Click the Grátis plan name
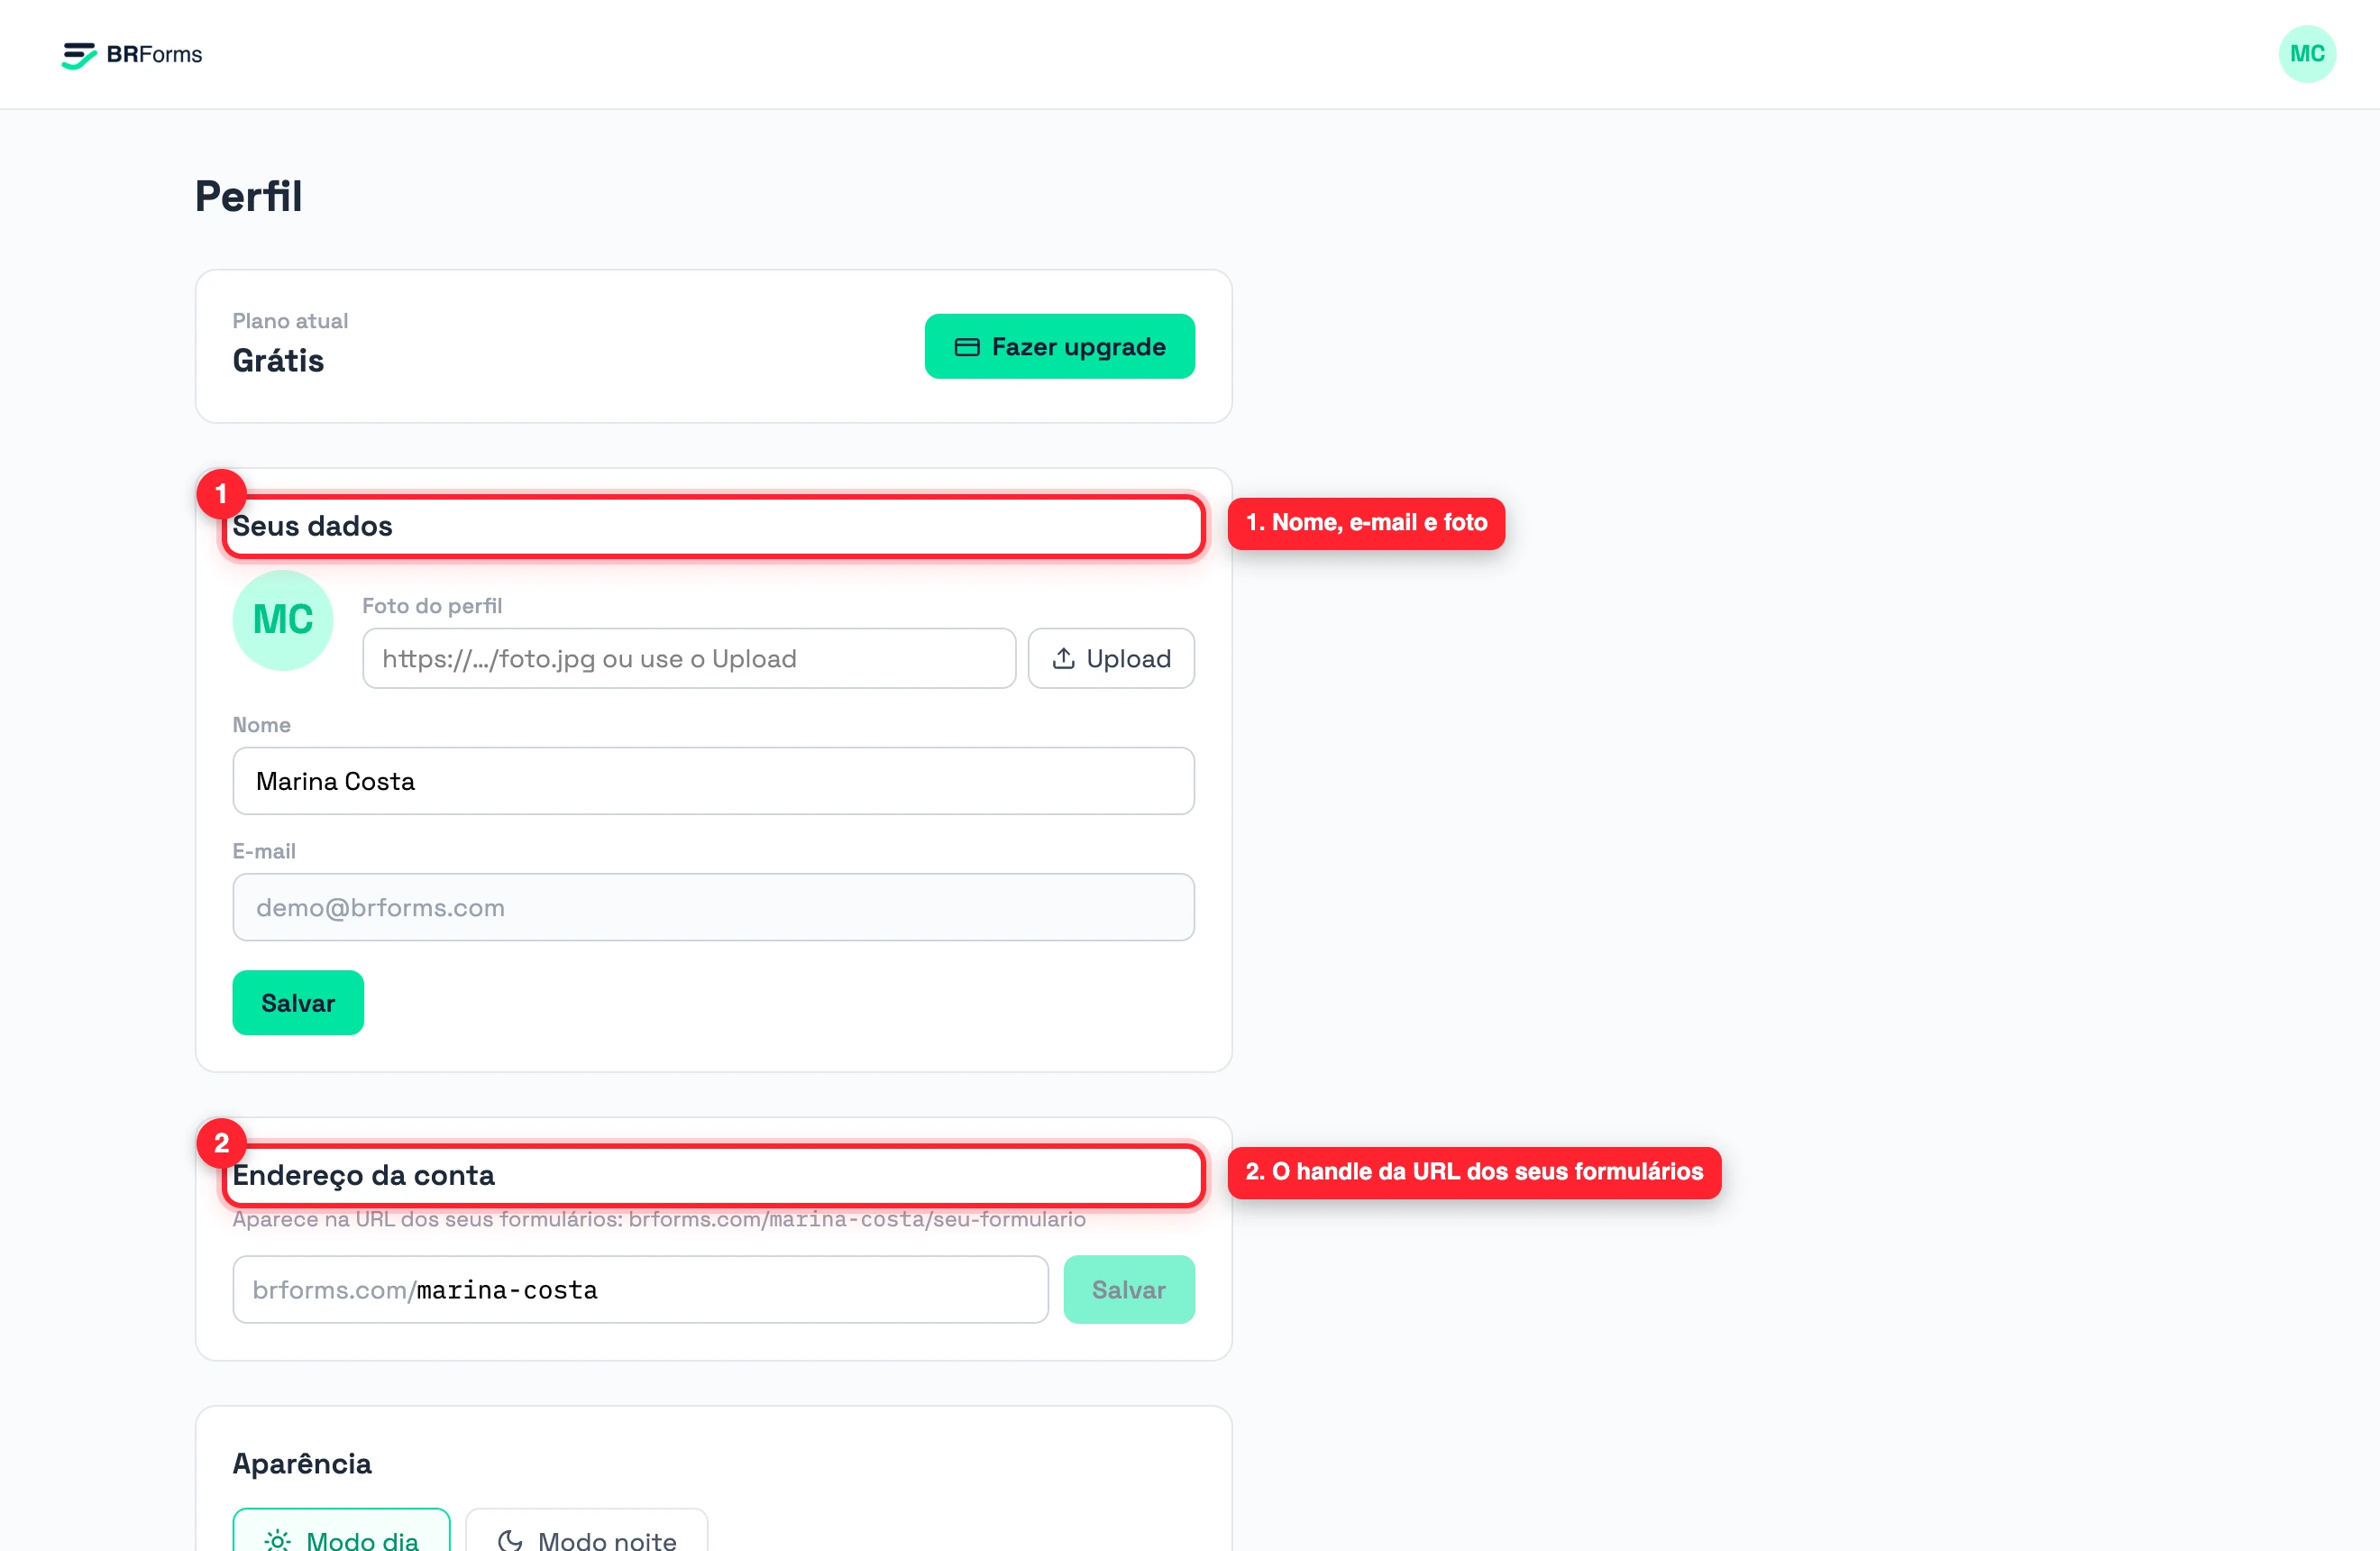 (278, 360)
